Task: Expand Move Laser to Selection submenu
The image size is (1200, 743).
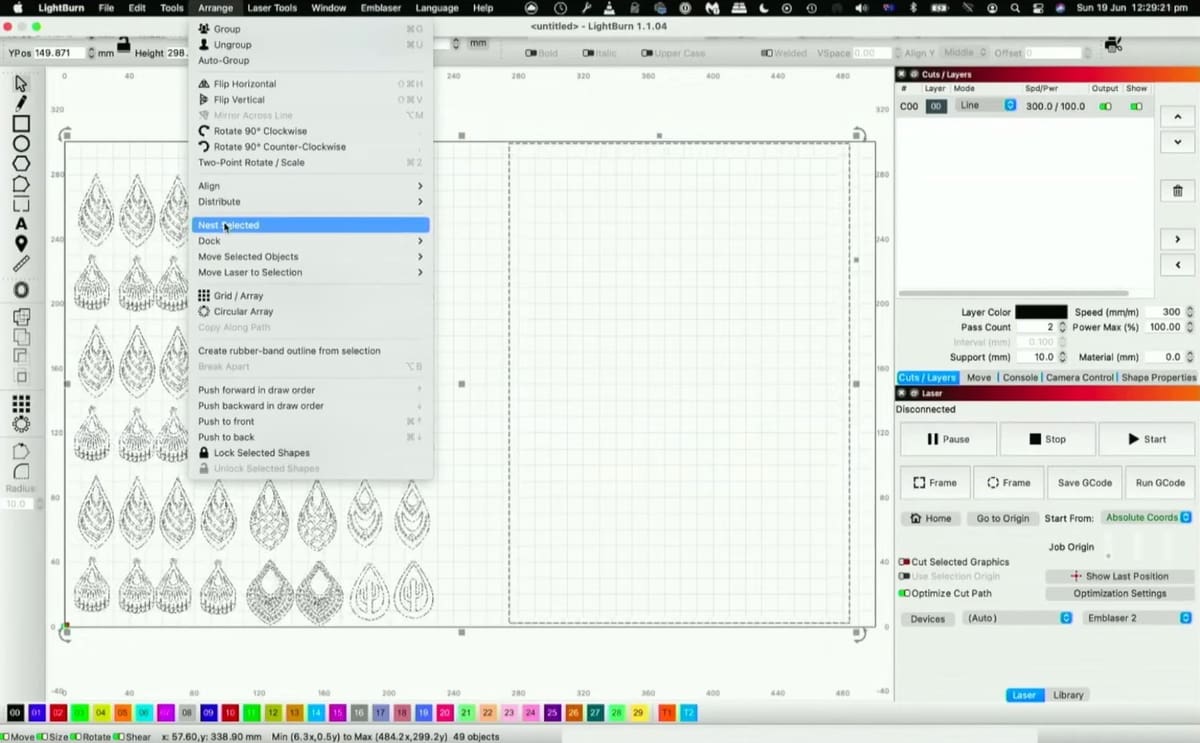Action: pos(310,272)
